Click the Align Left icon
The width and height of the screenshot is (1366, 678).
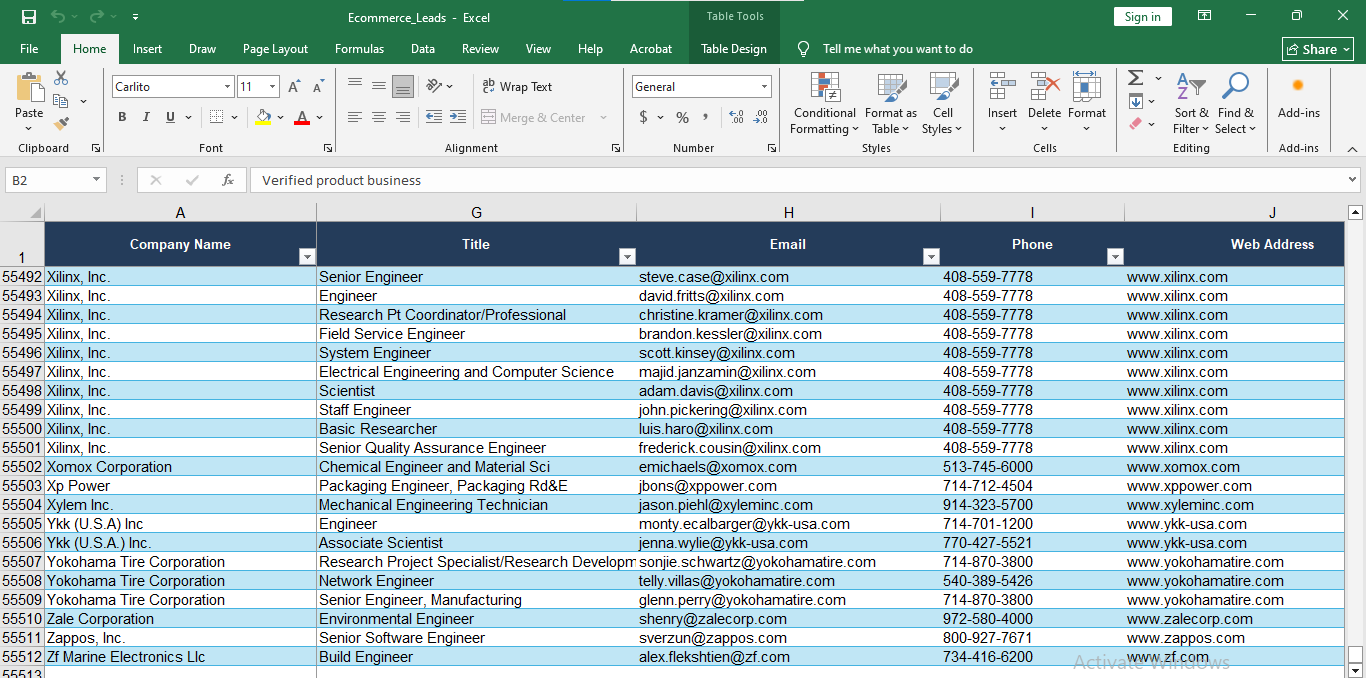click(x=355, y=117)
